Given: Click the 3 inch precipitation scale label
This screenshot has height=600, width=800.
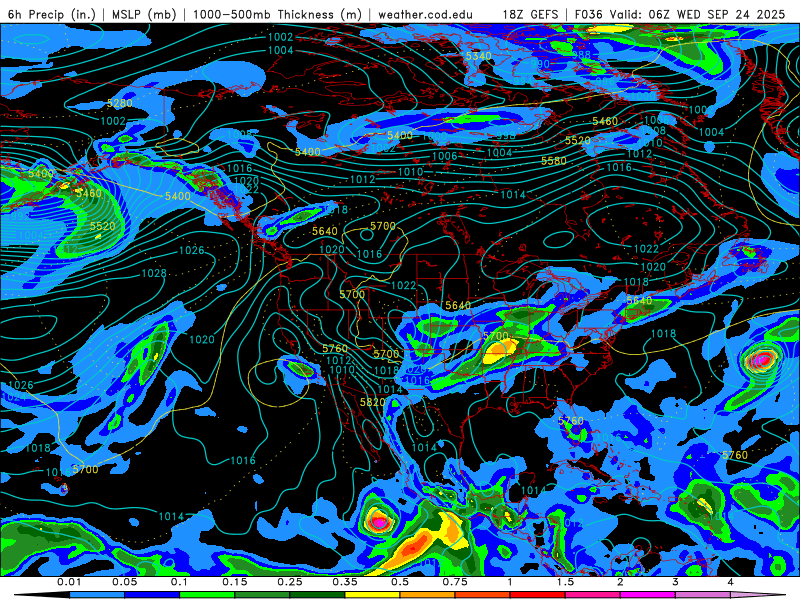Looking at the screenshot, I should [675, 582].
